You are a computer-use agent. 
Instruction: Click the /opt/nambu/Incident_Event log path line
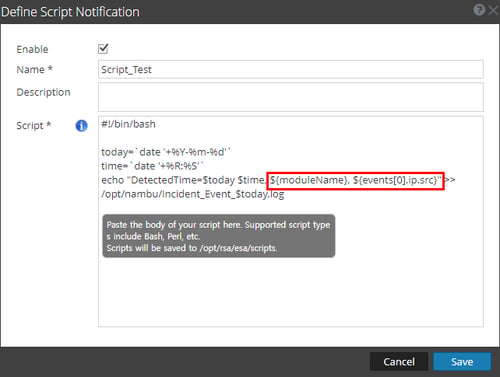(193, 194)
